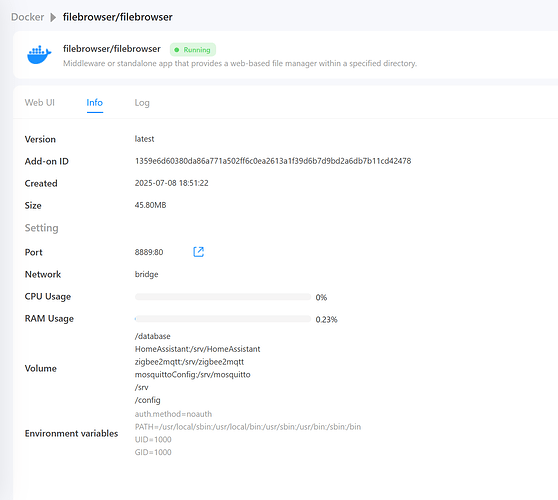Click the Port label
Viewport: 558px width, 500px height.
[33, 252]
